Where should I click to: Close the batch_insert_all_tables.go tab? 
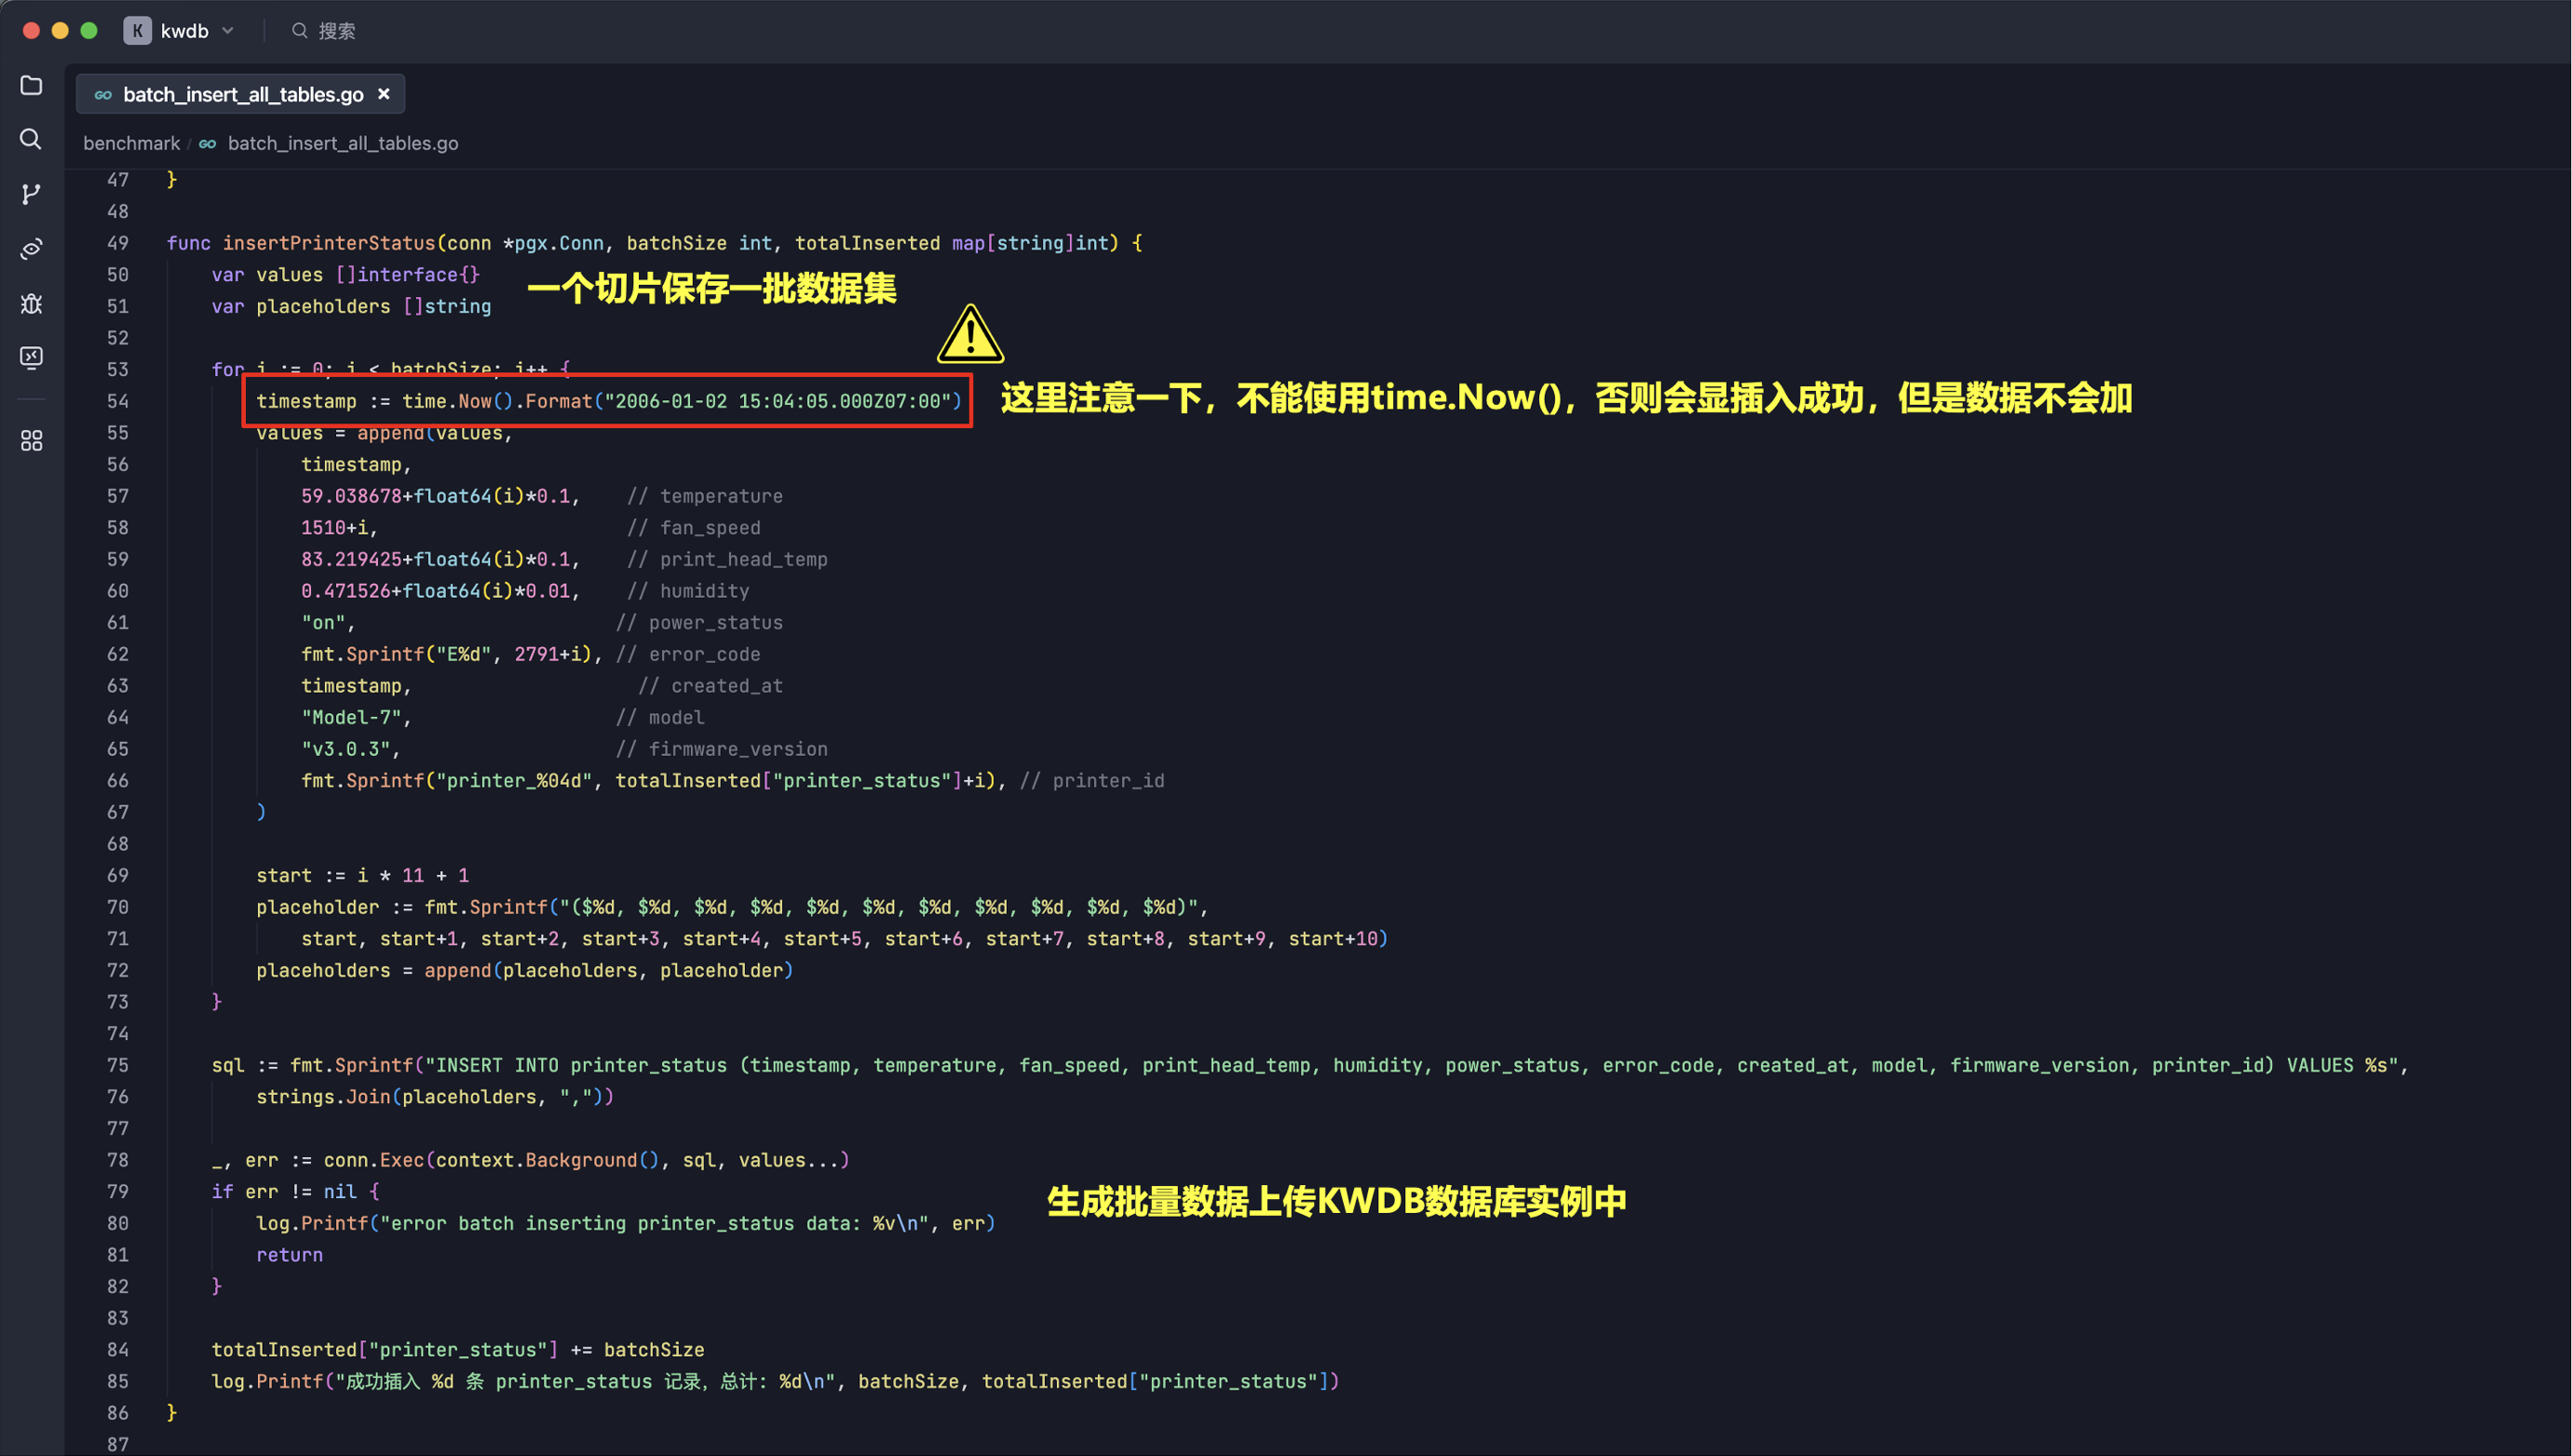pyautogui.click(x=383, y=94)
